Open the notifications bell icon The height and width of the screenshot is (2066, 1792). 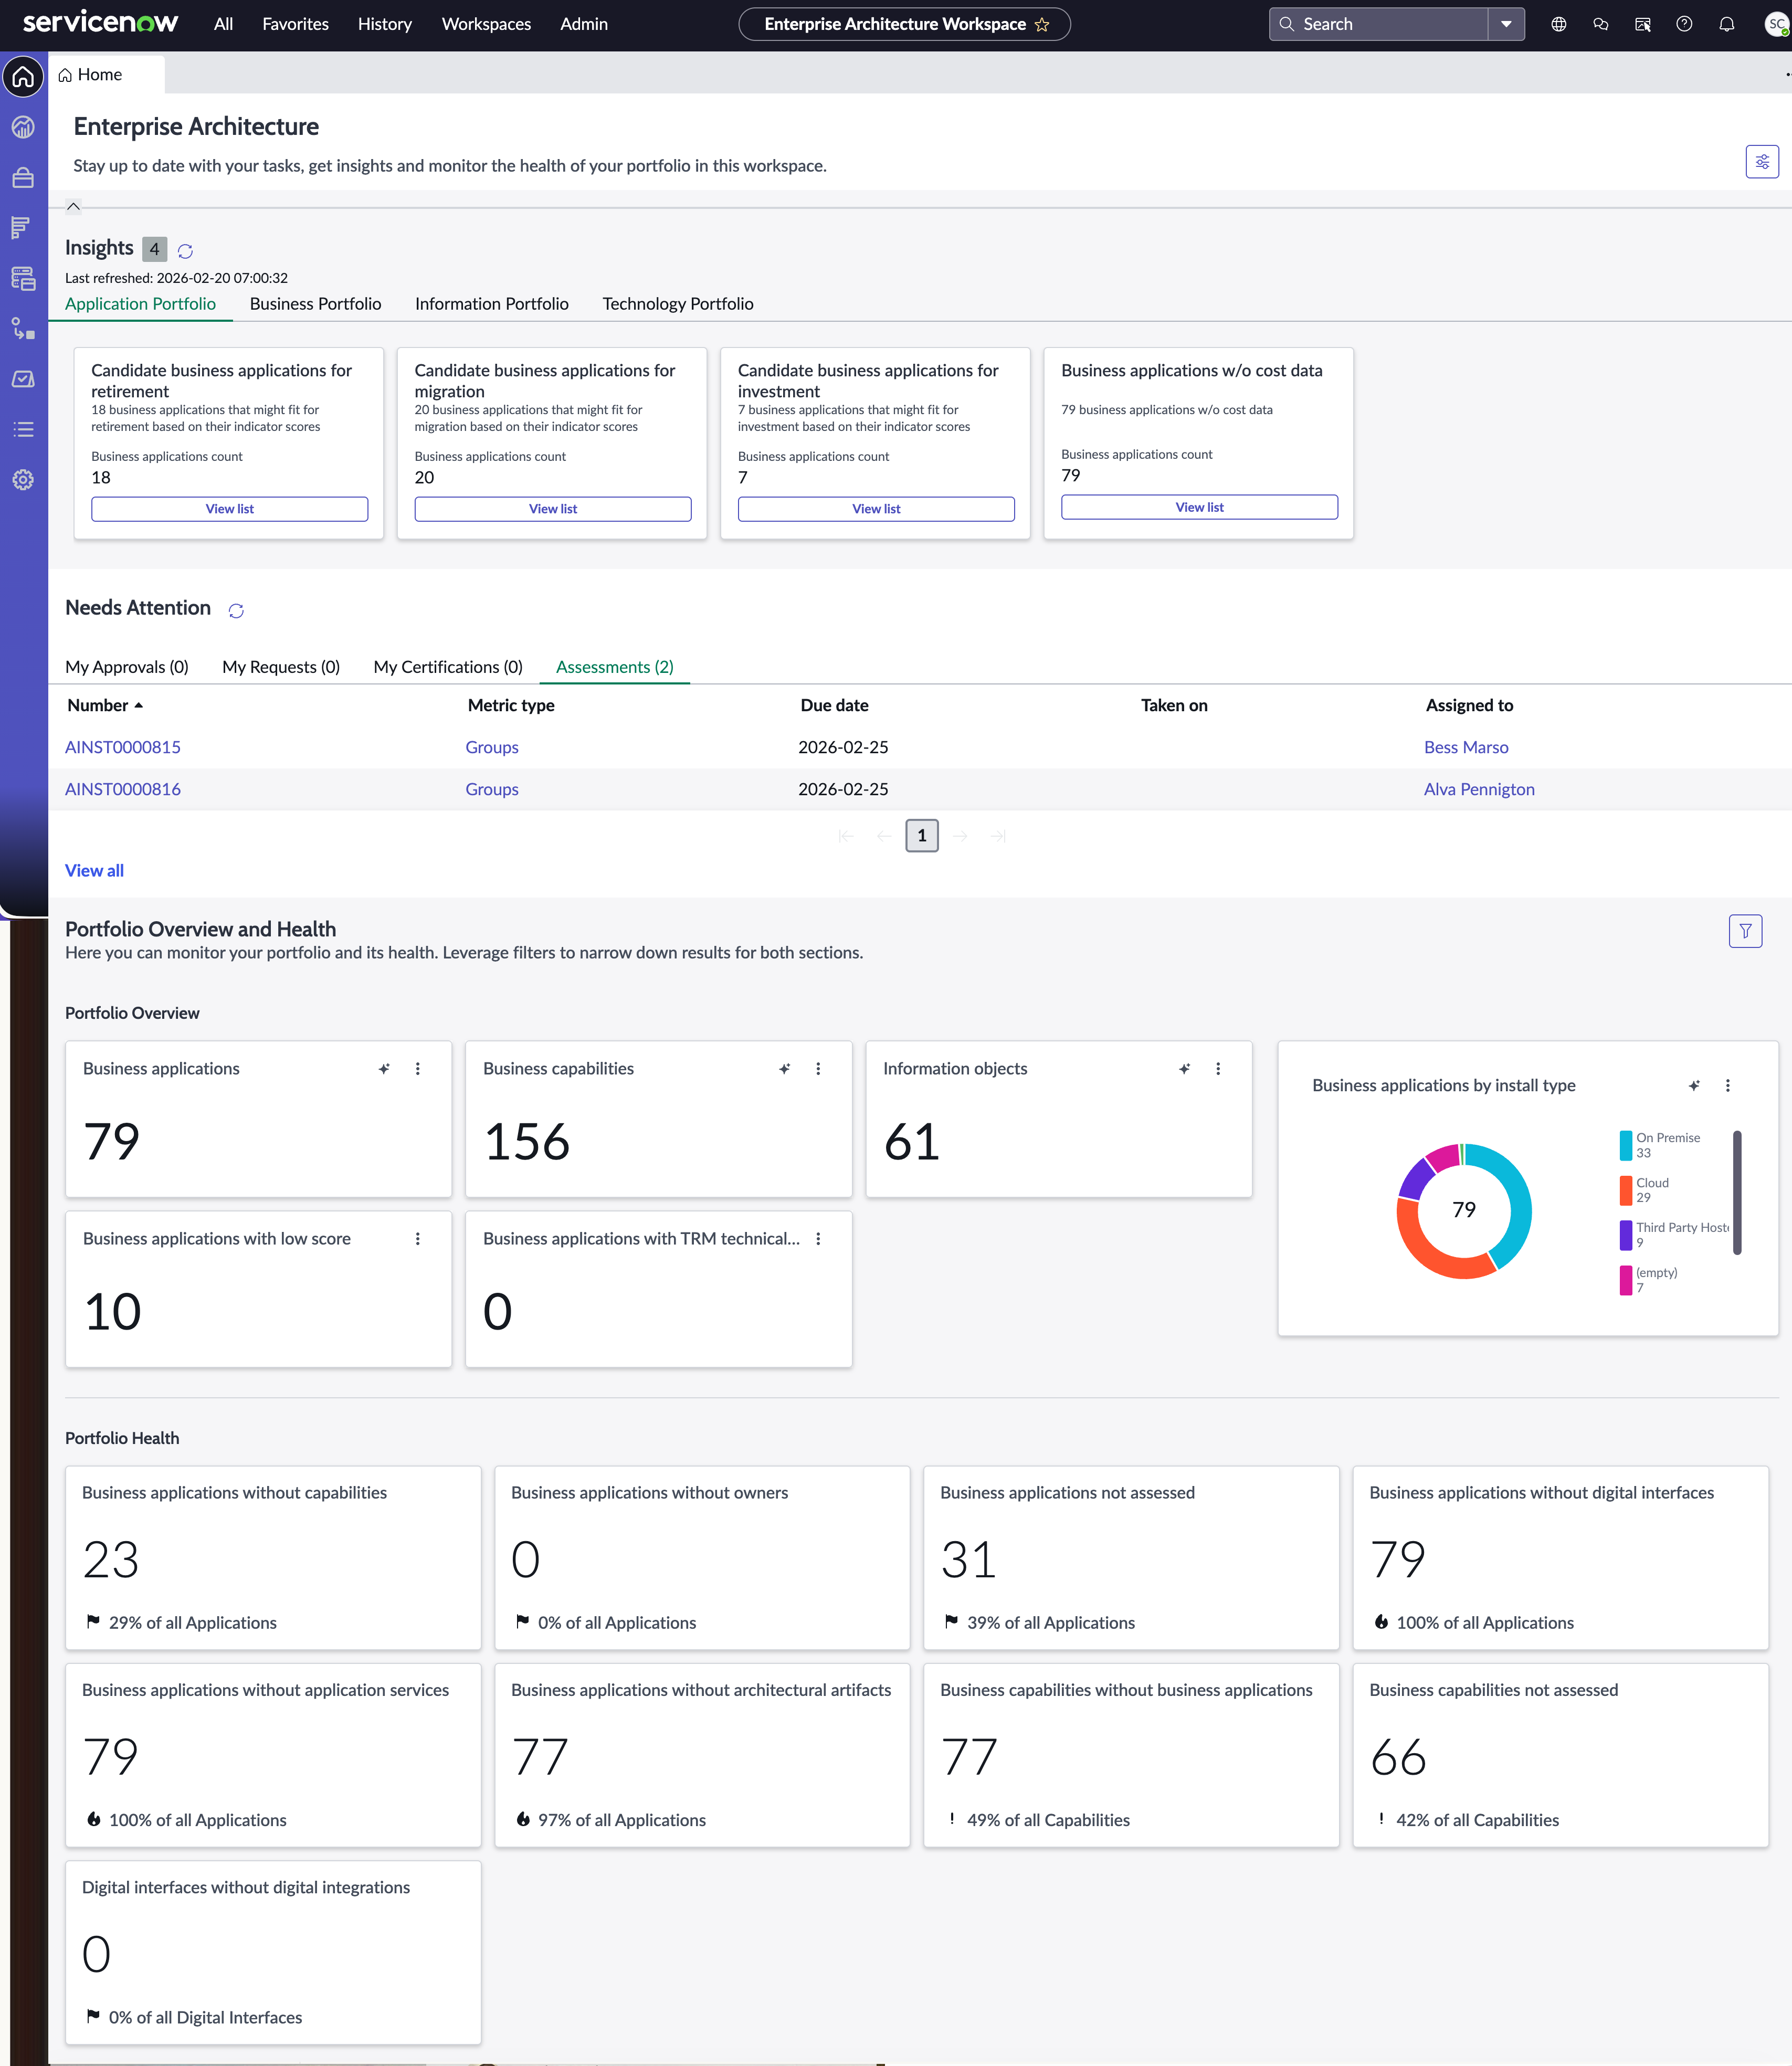click(x=1726, y=24)
